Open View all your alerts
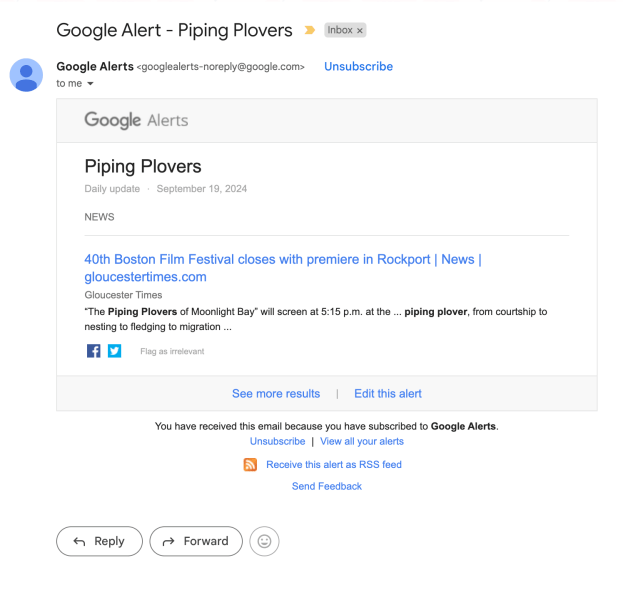The width and height of the screenshot is (623, 603). [362, 441]
